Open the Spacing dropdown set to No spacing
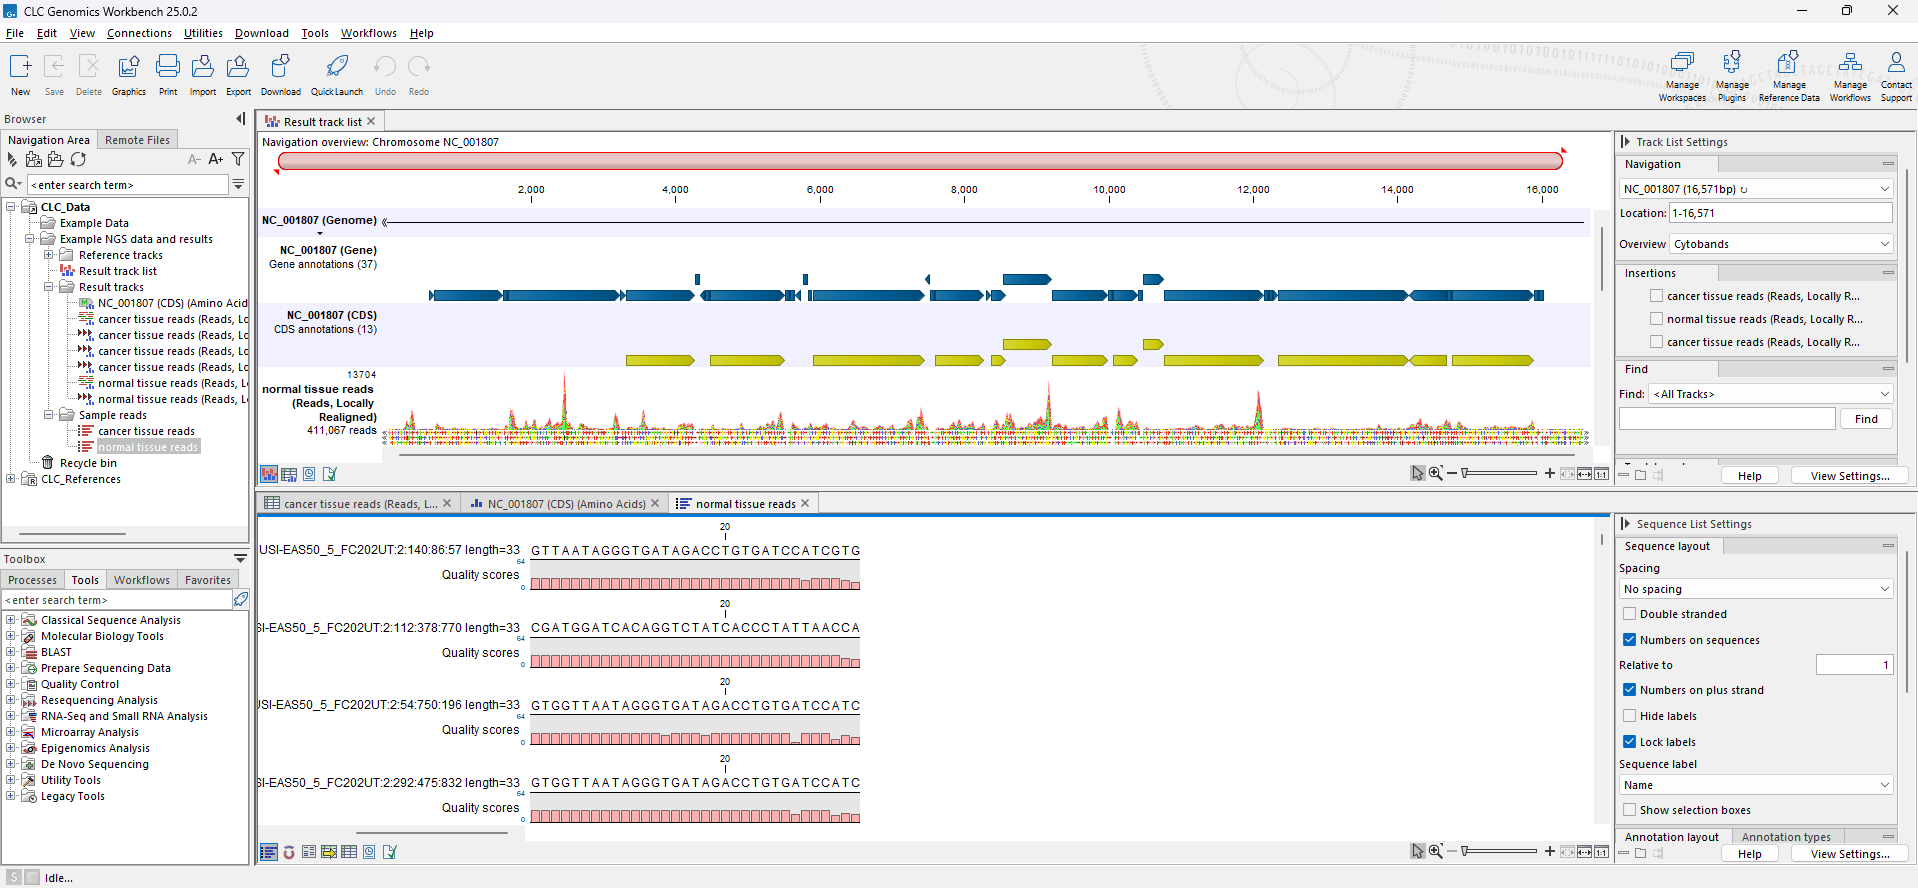 [x=1756, y=589]
